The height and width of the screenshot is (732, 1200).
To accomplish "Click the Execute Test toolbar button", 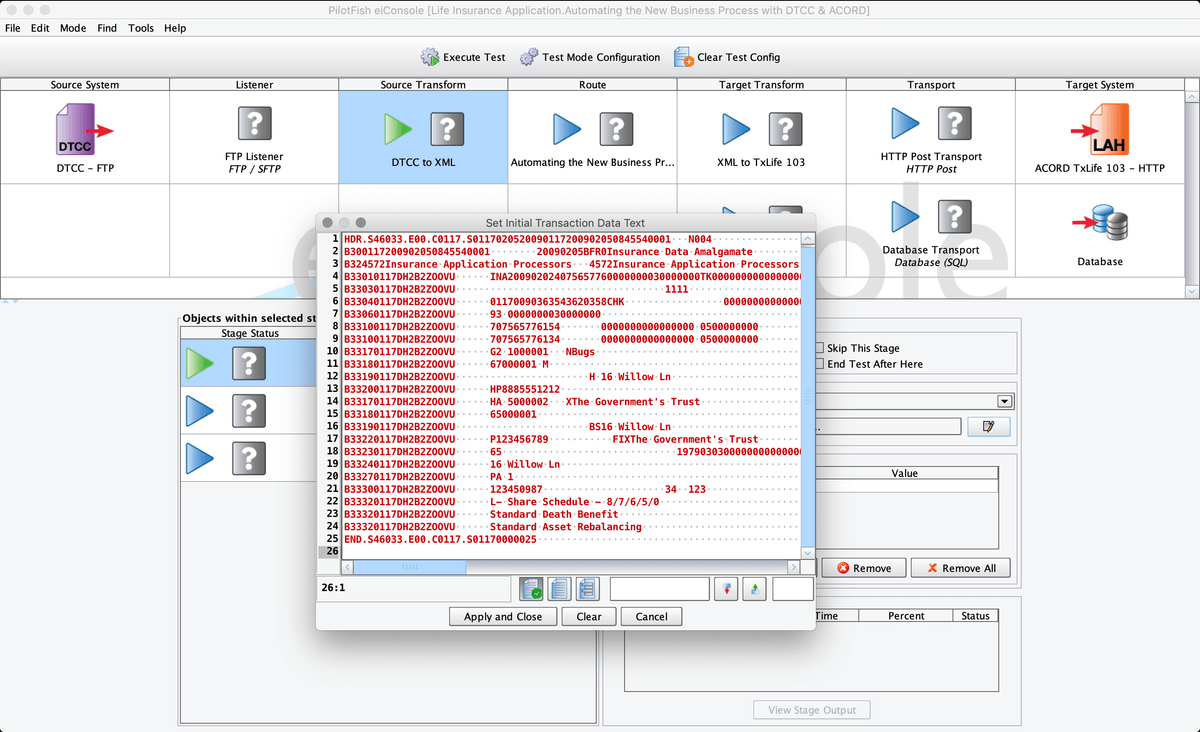I will (x=462, y=57).
